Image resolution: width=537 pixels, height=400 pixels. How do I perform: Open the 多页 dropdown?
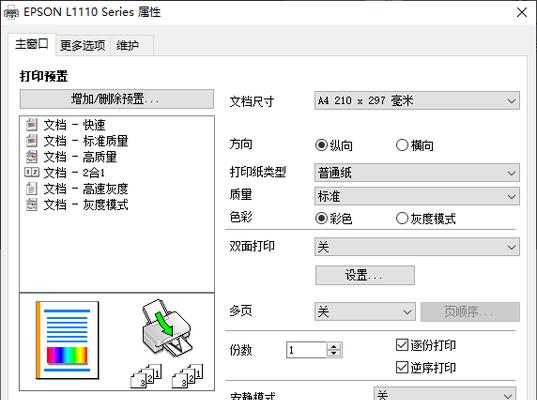[x=365, y=312]
